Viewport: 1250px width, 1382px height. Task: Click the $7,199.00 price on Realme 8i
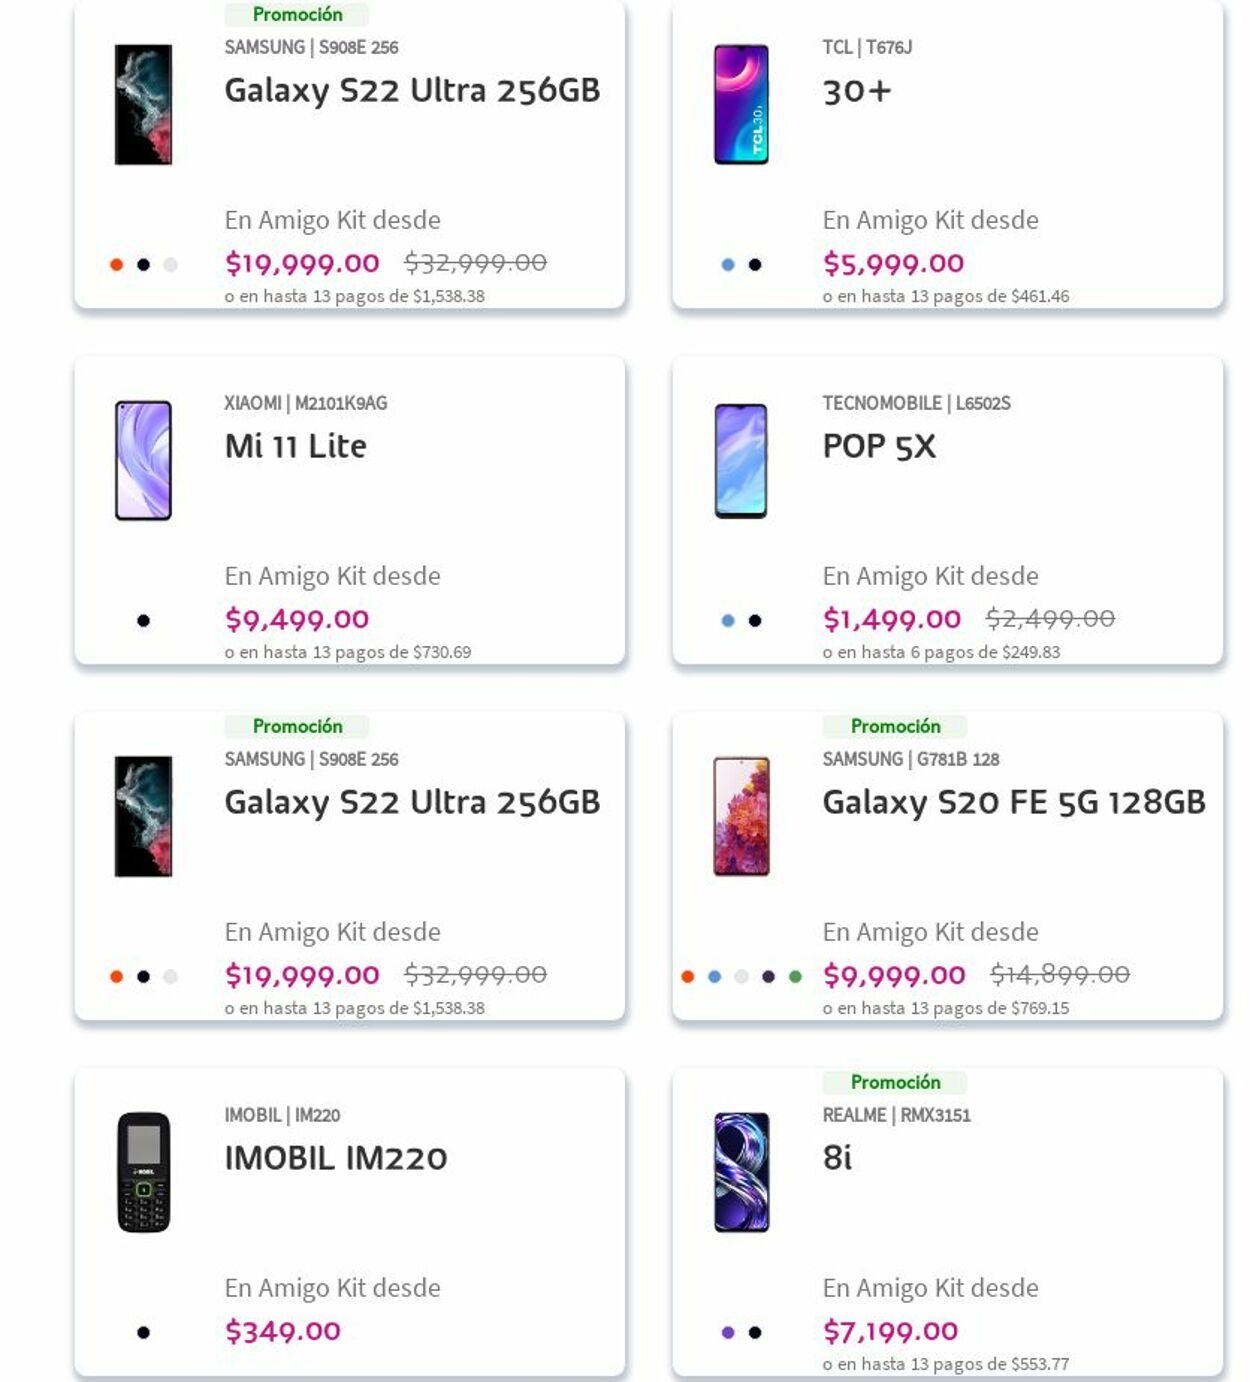click(x=890, y=1331)
